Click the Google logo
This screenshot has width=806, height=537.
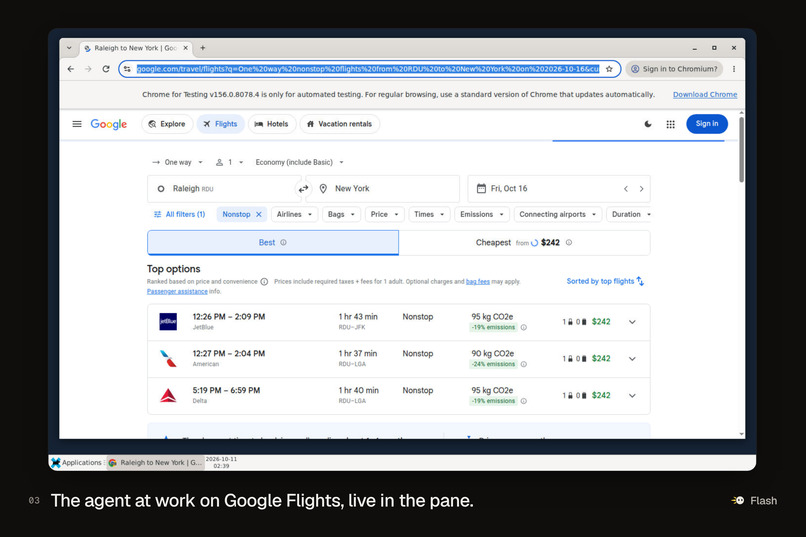[x=108, y=124]
